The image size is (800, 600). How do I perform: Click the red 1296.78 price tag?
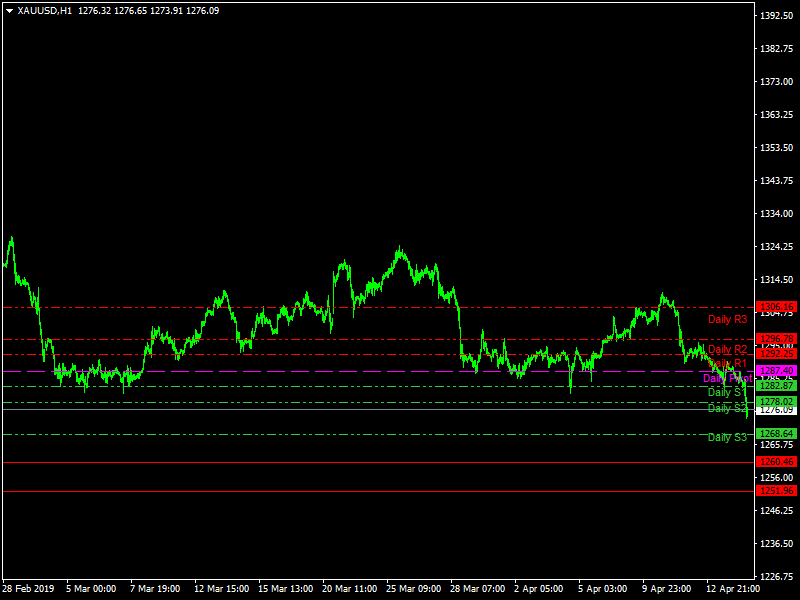tap(776, 339)
